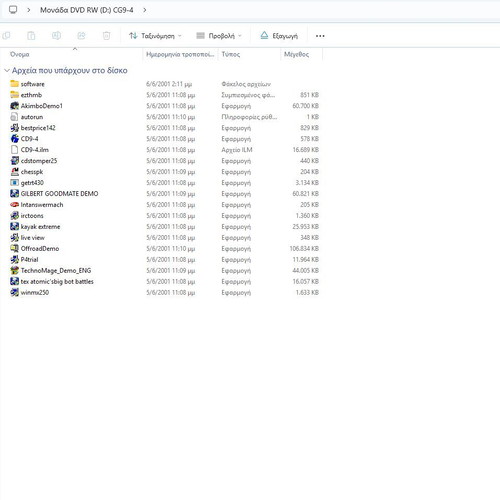The image size is (500, 500).
Task: Click the file name 'CD9-4.ilm'
Action: coord(35,150)
